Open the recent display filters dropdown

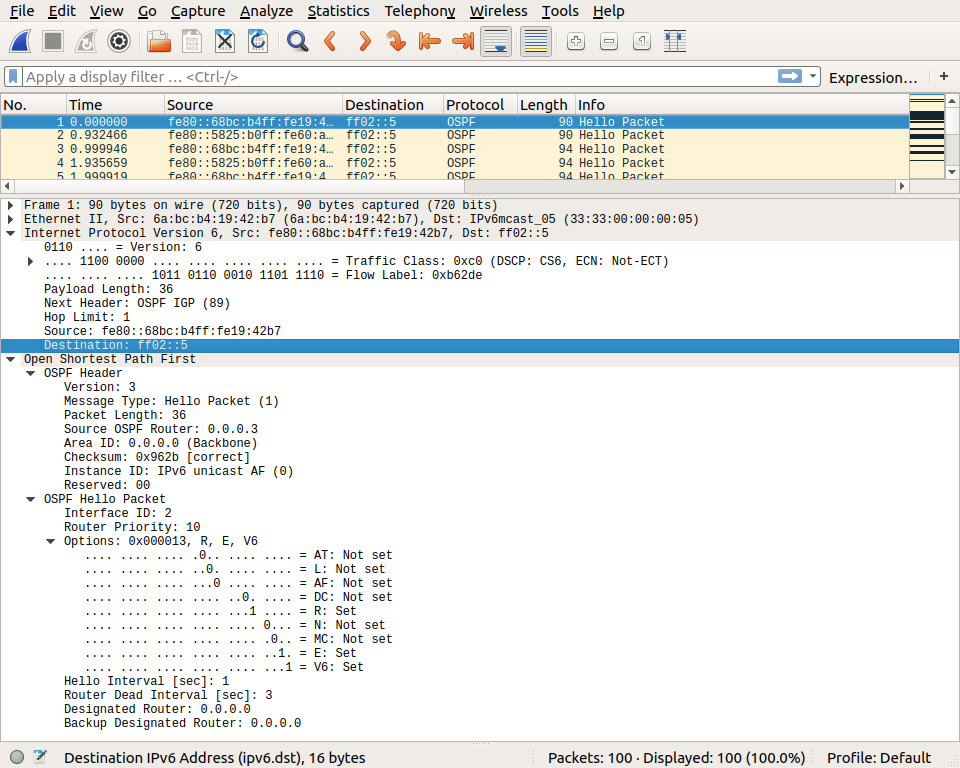(x=813, y=76)
